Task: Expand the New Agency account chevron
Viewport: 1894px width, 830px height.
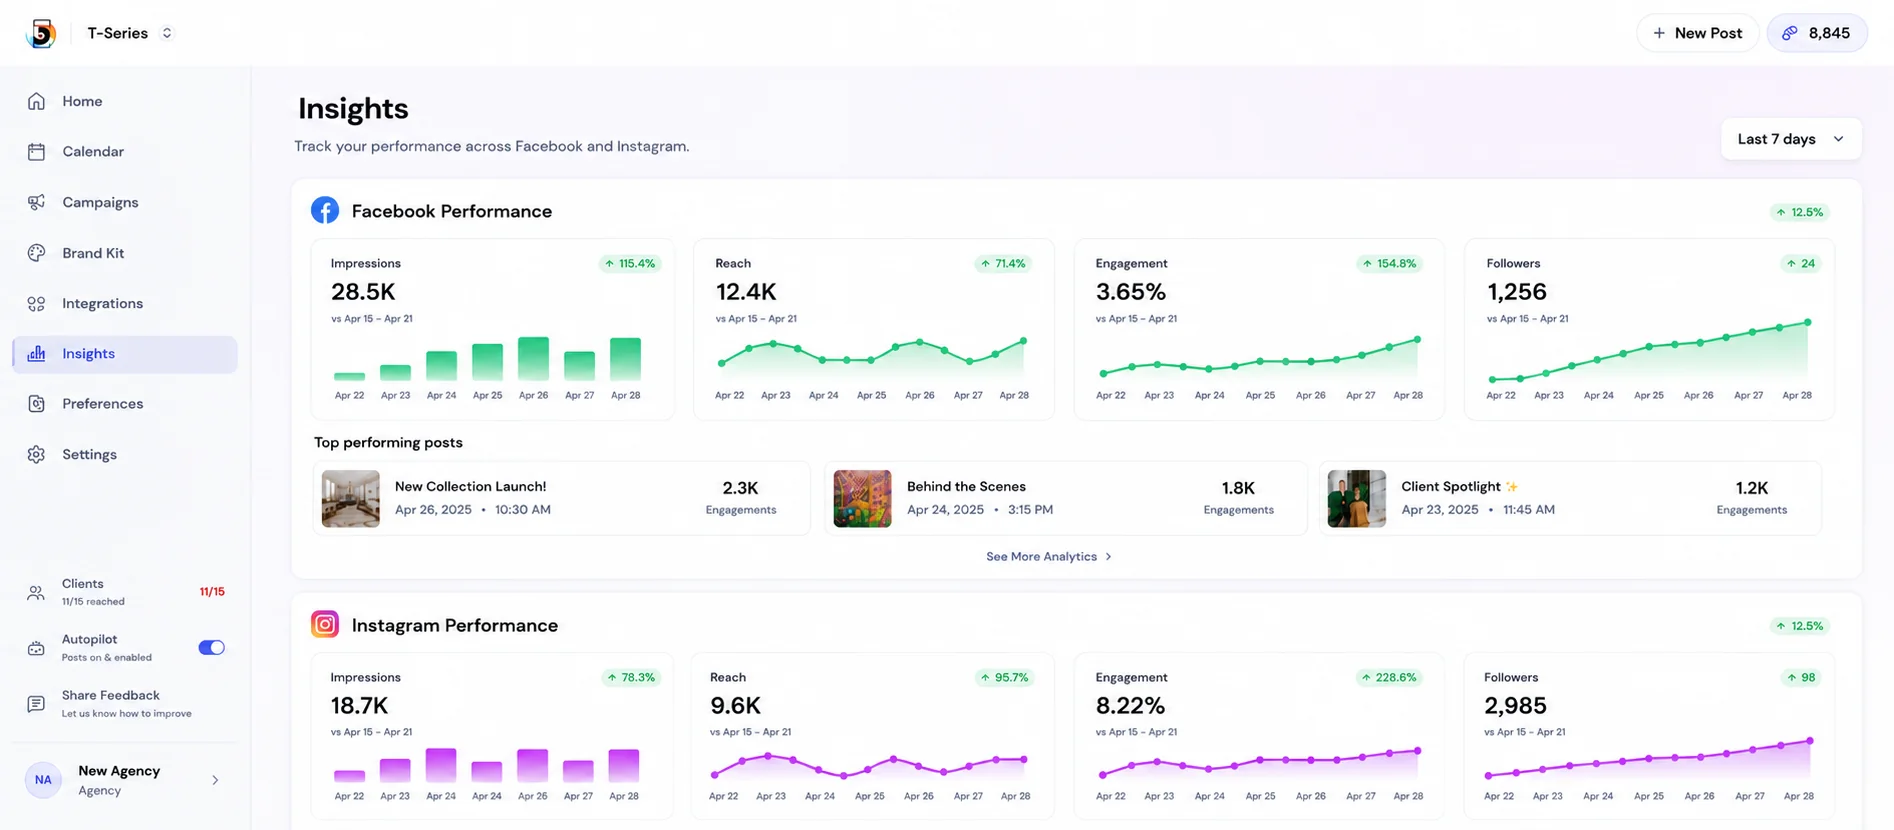Action: [215, 780]
